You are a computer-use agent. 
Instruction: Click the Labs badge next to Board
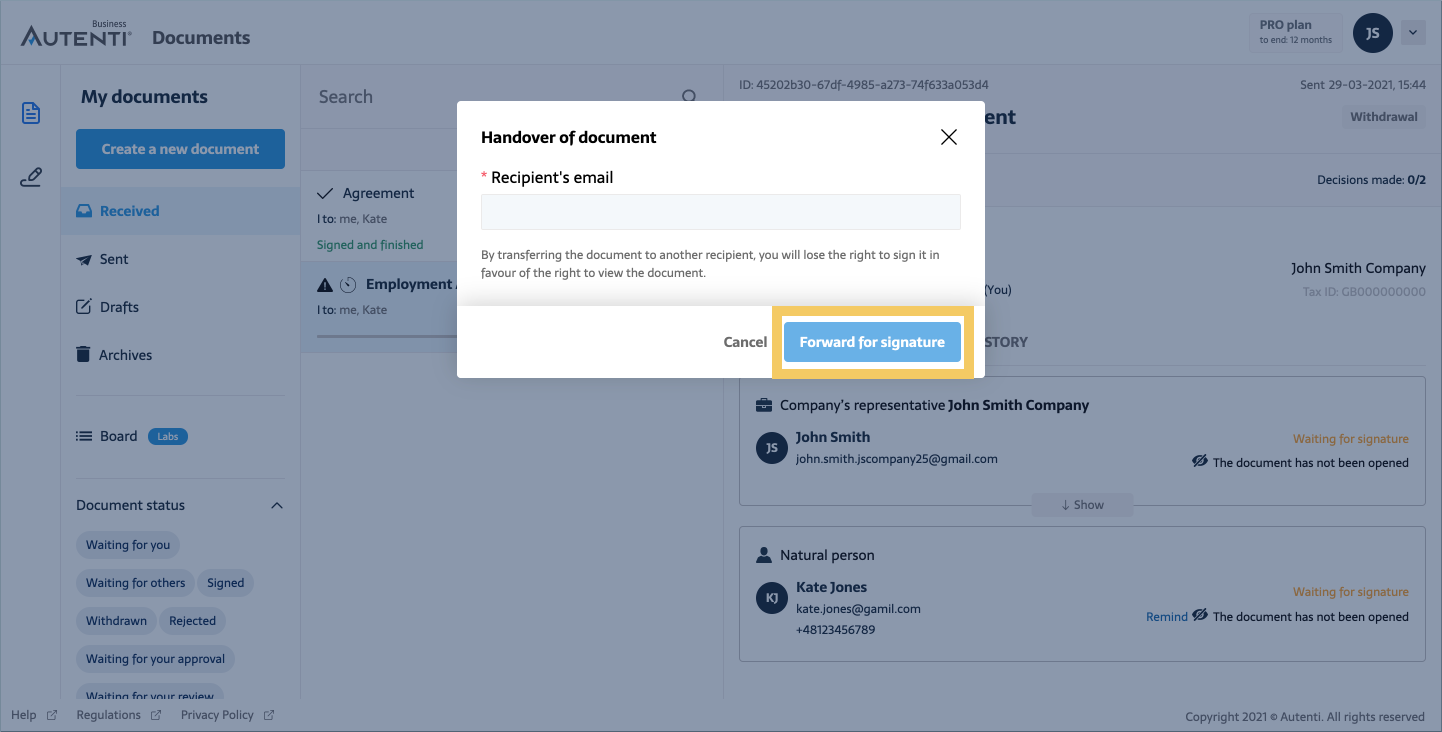tap(168, 436)
